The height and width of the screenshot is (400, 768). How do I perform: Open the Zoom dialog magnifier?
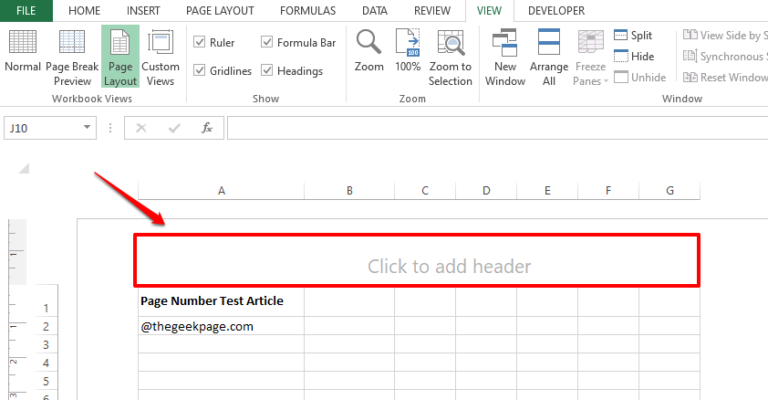369,51
